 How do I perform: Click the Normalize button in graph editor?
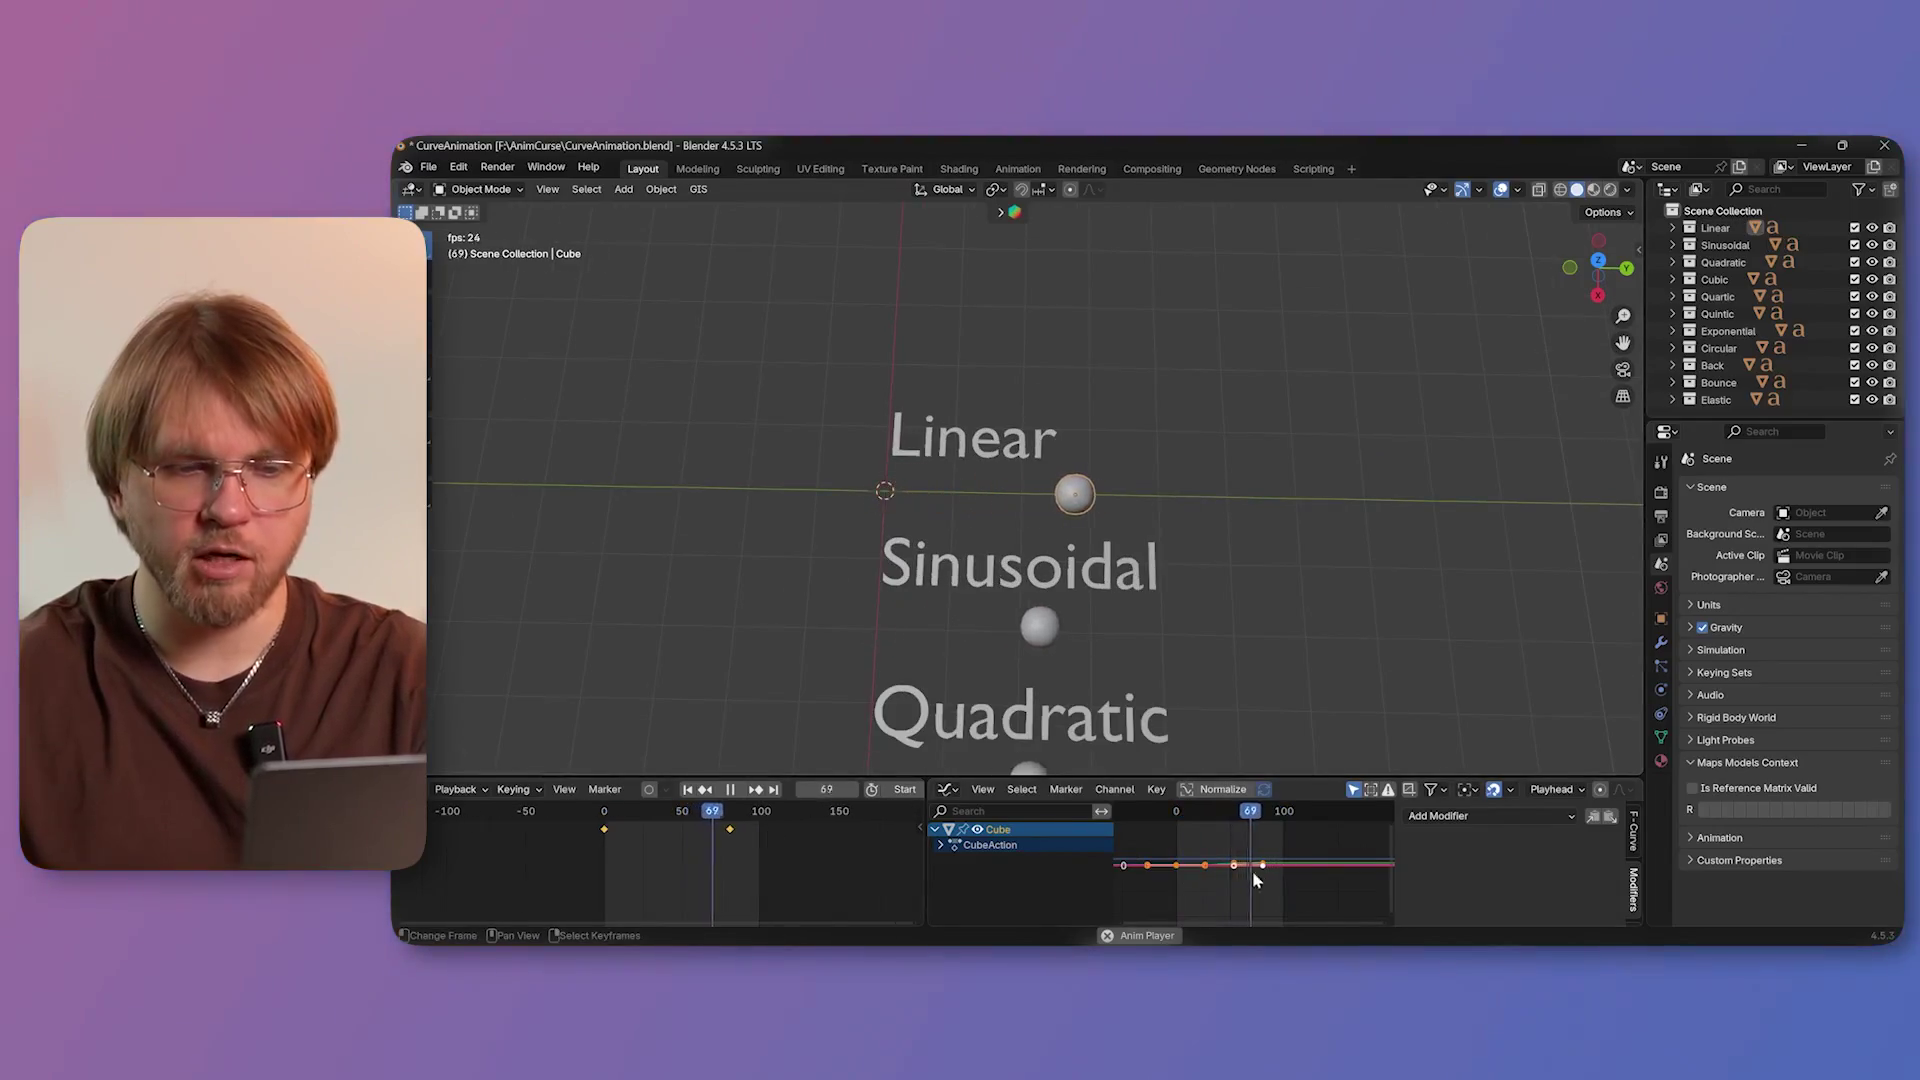(1222, 790)
